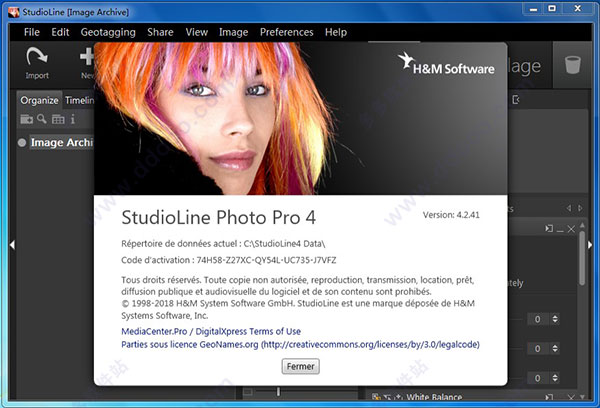Click the thumbnail zoom slider handle
This screenshot has width=600, height=408.
click(278, 392)
